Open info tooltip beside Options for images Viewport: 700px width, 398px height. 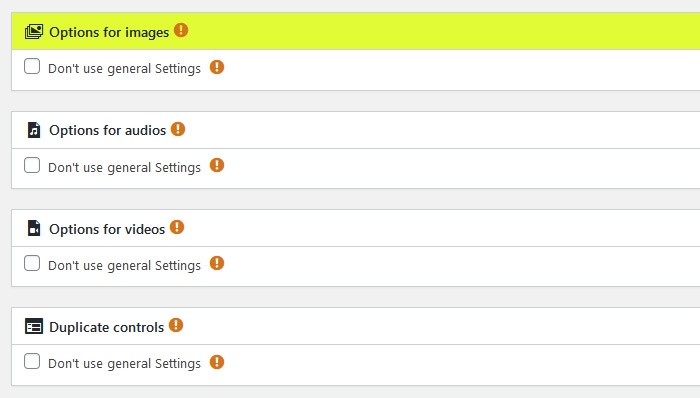coord(181,30)
